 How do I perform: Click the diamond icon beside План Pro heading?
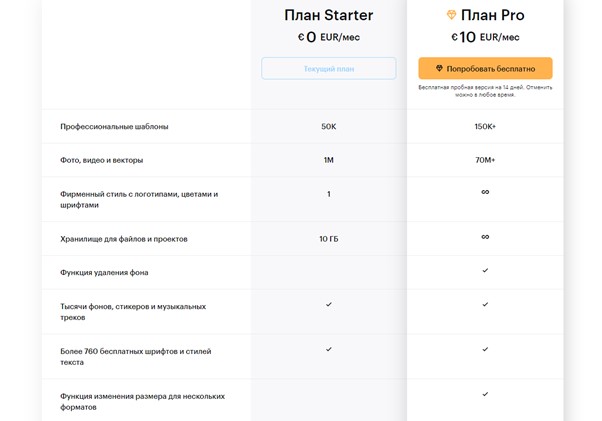point(452,15)
